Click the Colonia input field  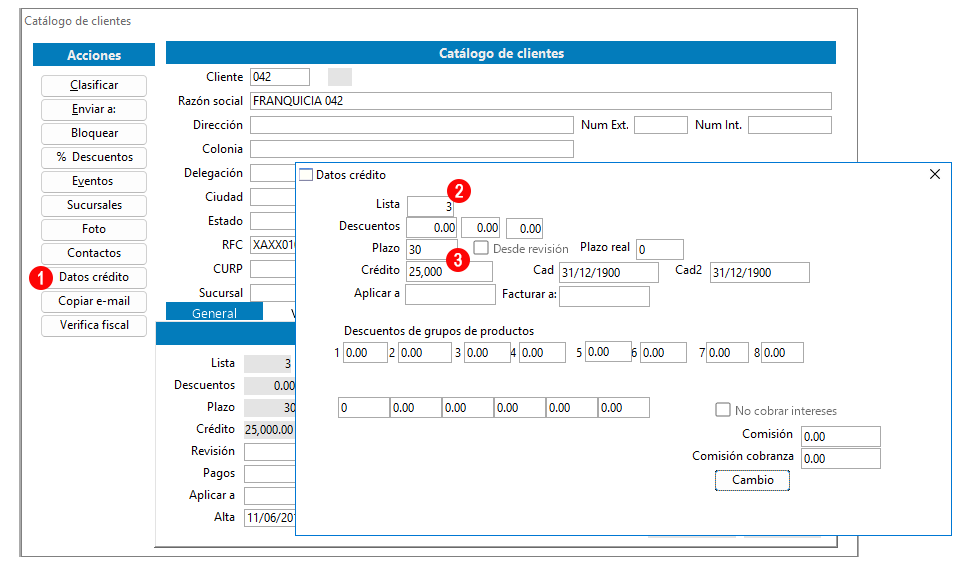[x=412, y=149]
